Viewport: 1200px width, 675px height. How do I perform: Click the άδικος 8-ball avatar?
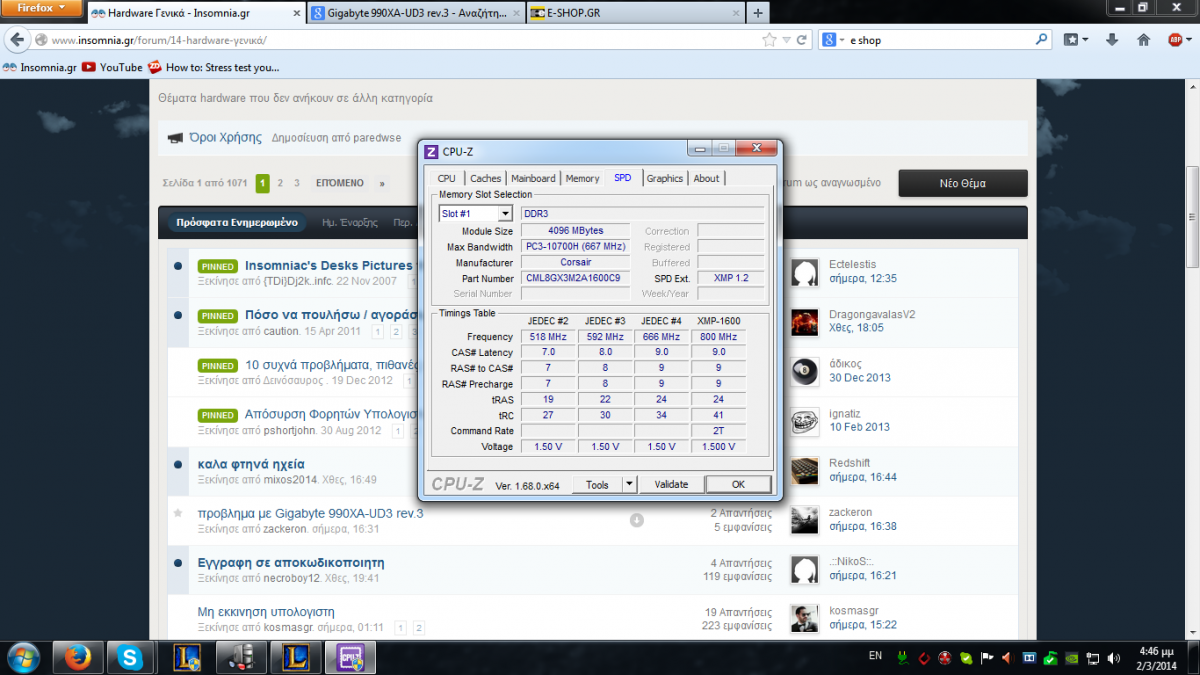tap(805, 371)
